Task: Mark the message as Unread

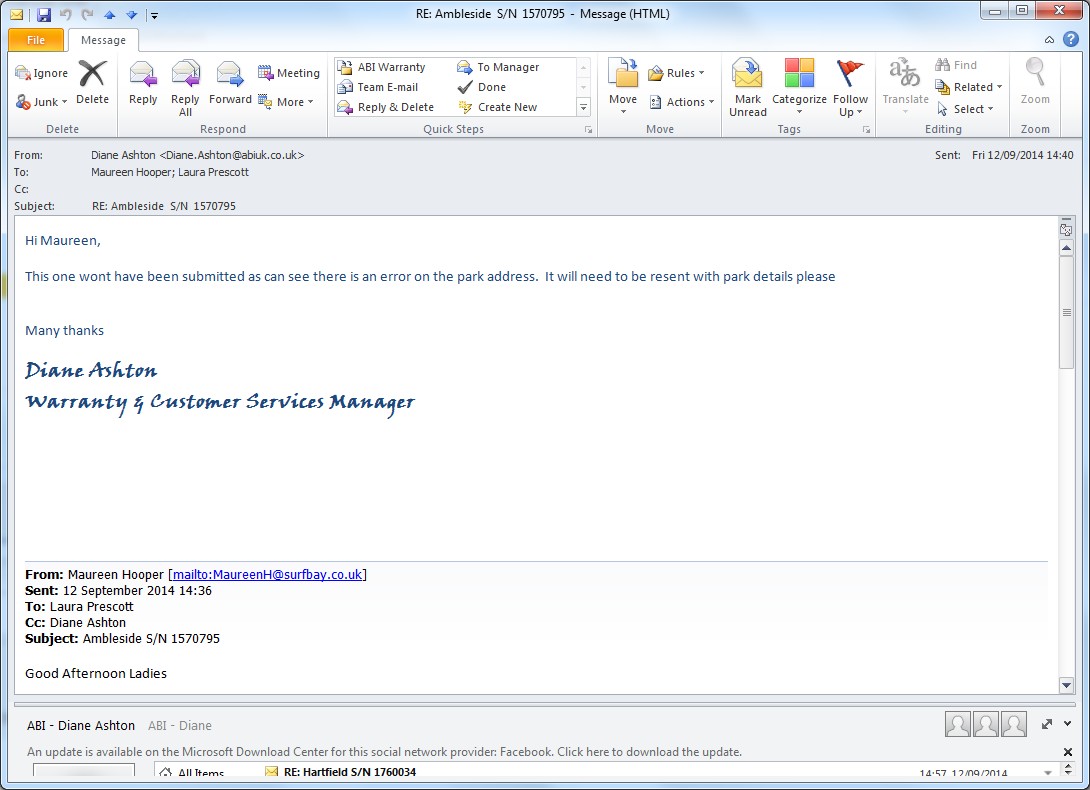Action: tap(747, 88)
